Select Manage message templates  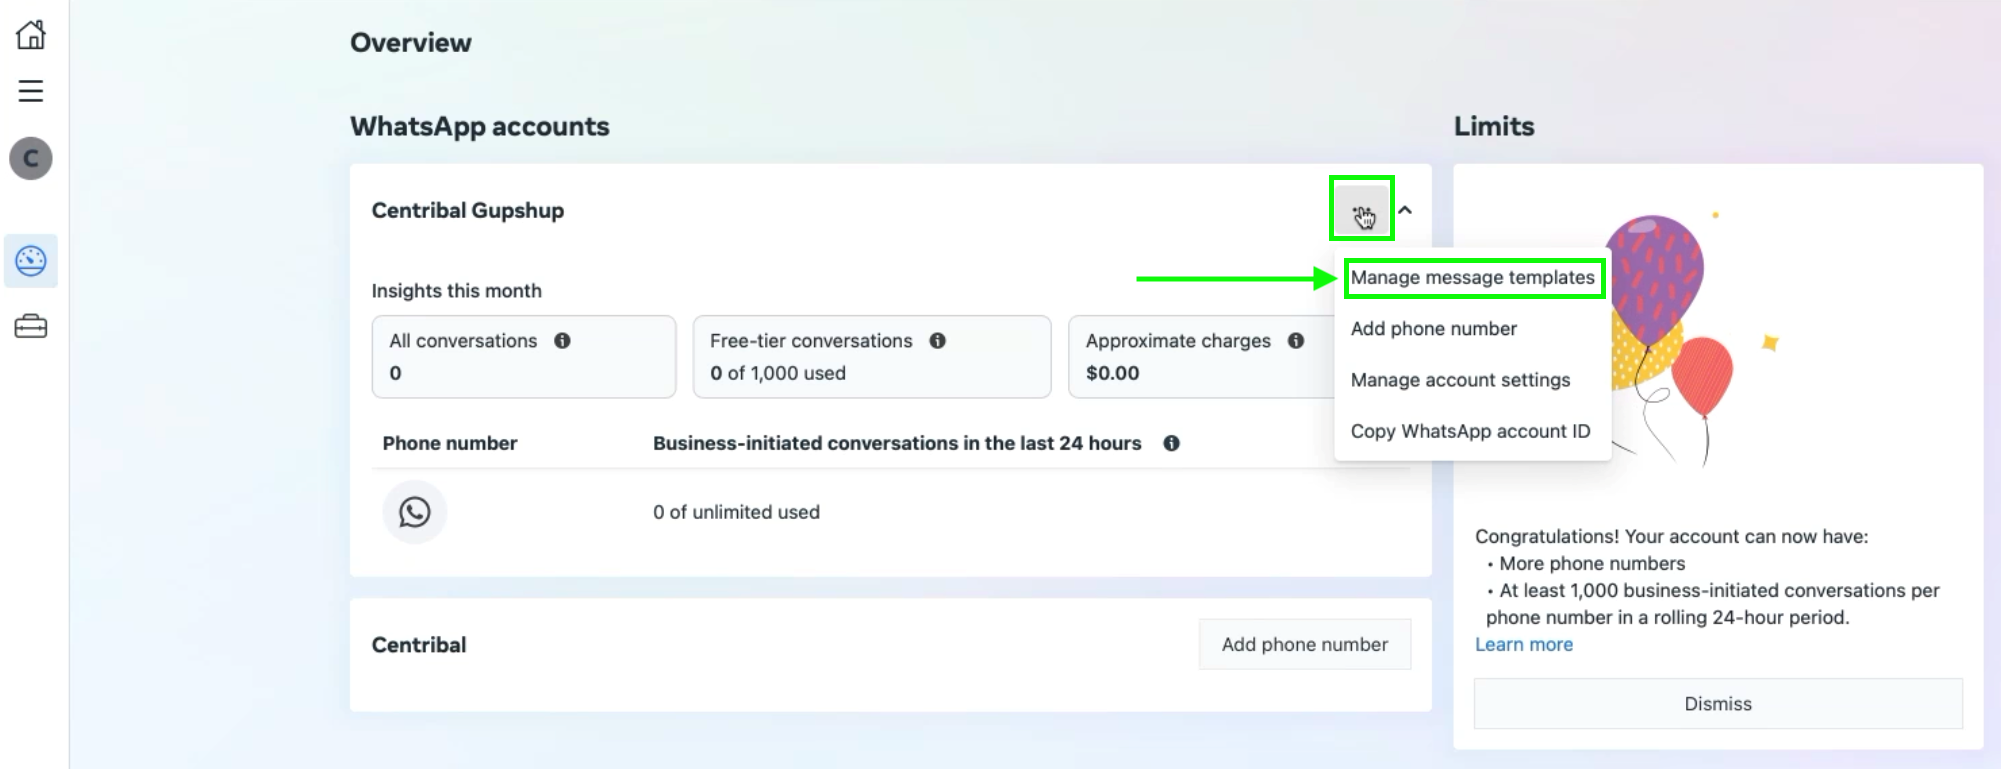(x=1472, y=278)
